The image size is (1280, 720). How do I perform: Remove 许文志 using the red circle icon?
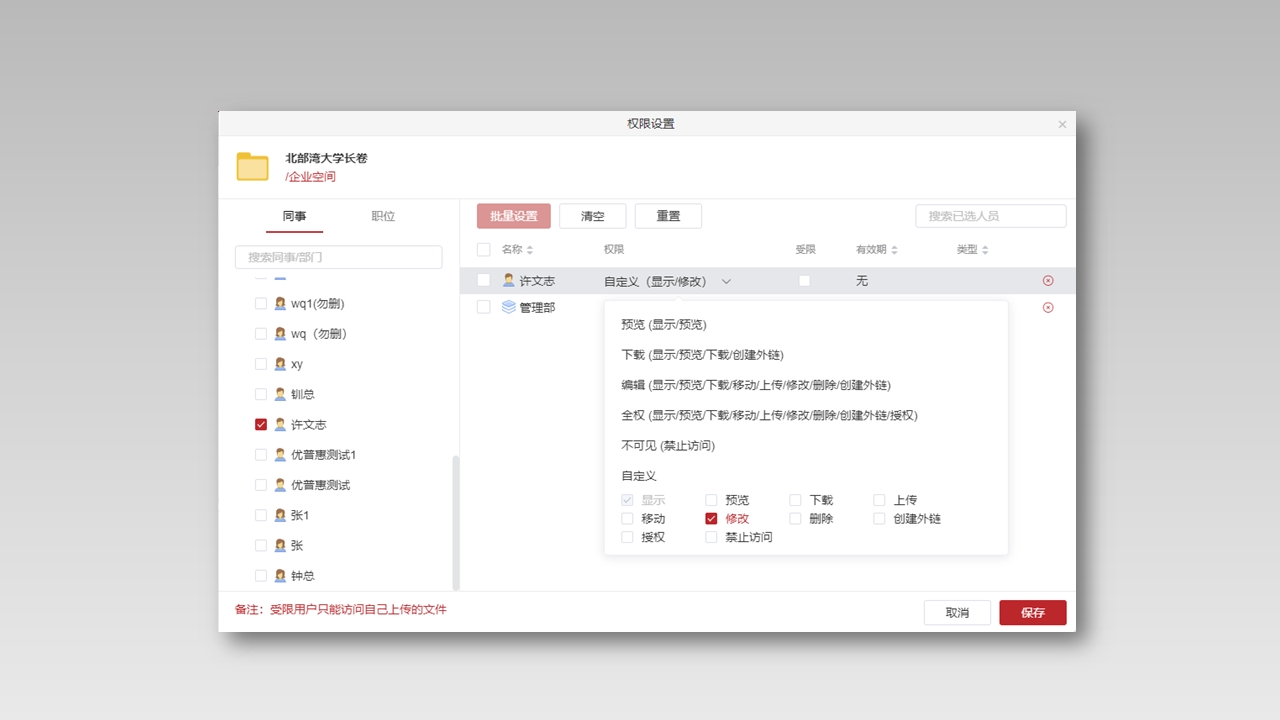pos(1048,281)
